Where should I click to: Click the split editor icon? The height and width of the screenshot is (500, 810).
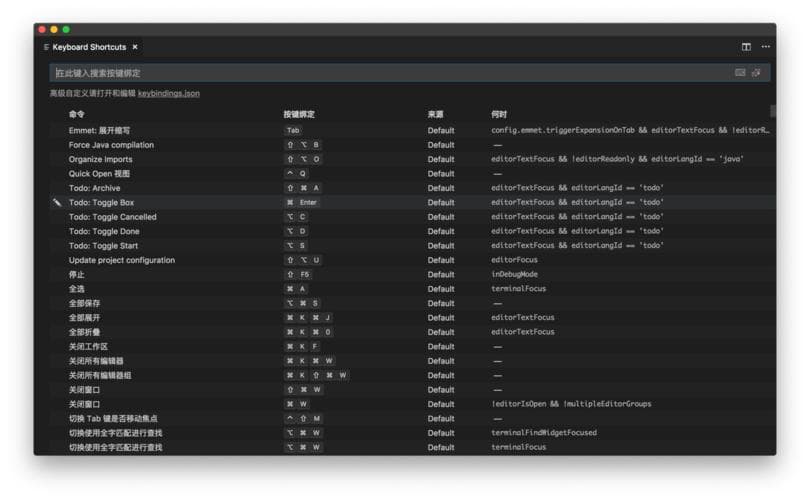[746, 47]
